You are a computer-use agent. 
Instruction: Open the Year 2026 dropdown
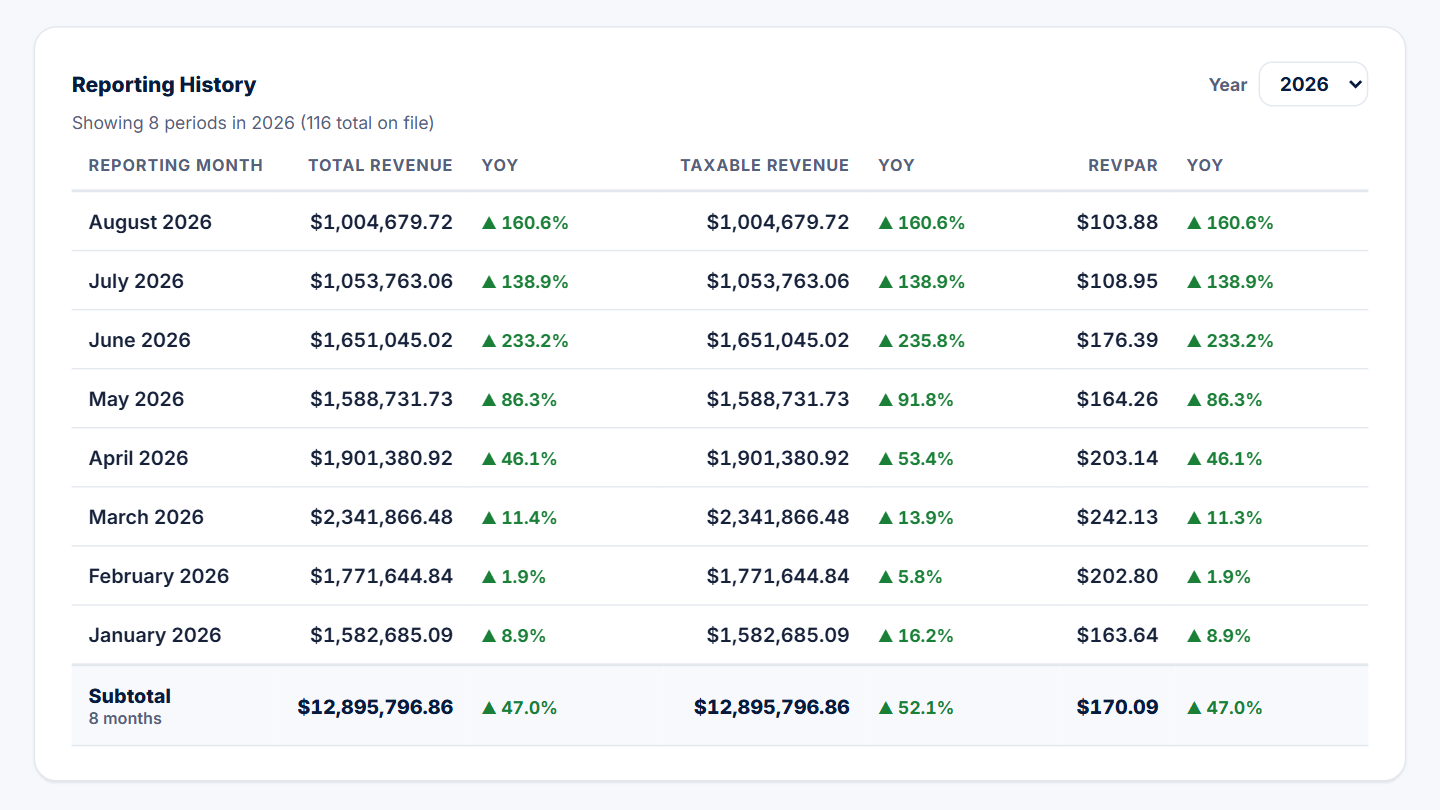click(x=1312, y=84)
